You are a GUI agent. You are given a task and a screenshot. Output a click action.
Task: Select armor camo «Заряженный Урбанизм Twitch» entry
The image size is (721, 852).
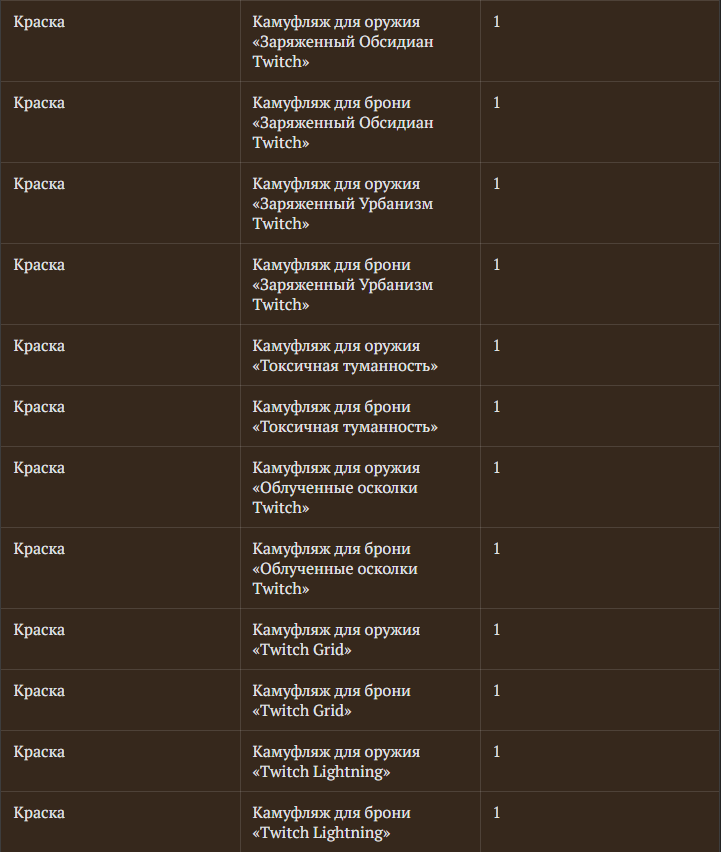point(343,284)
